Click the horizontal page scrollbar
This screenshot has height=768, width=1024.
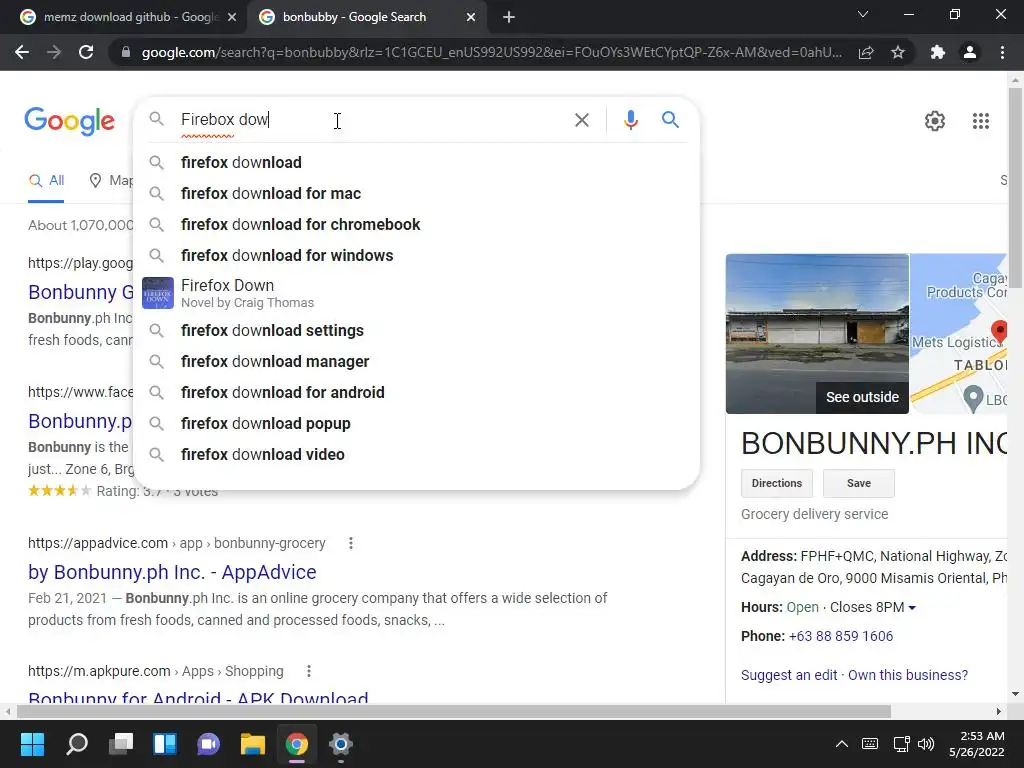tap(453, 711)
